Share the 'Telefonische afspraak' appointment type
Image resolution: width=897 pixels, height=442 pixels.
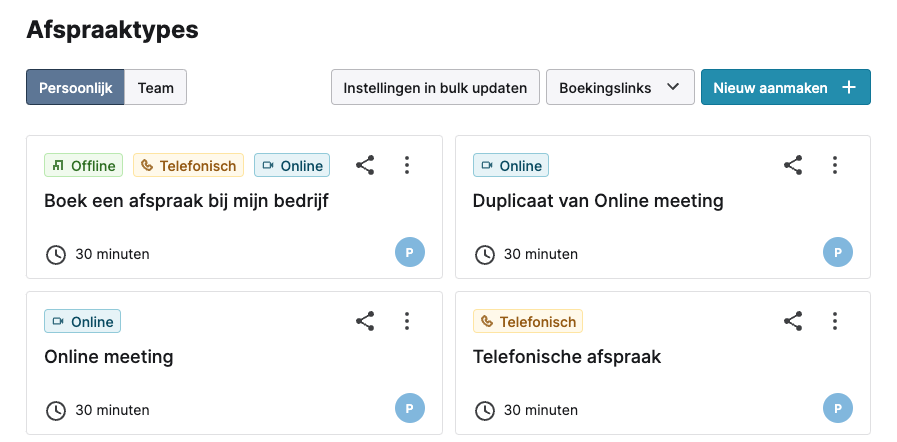click(793, 321)
